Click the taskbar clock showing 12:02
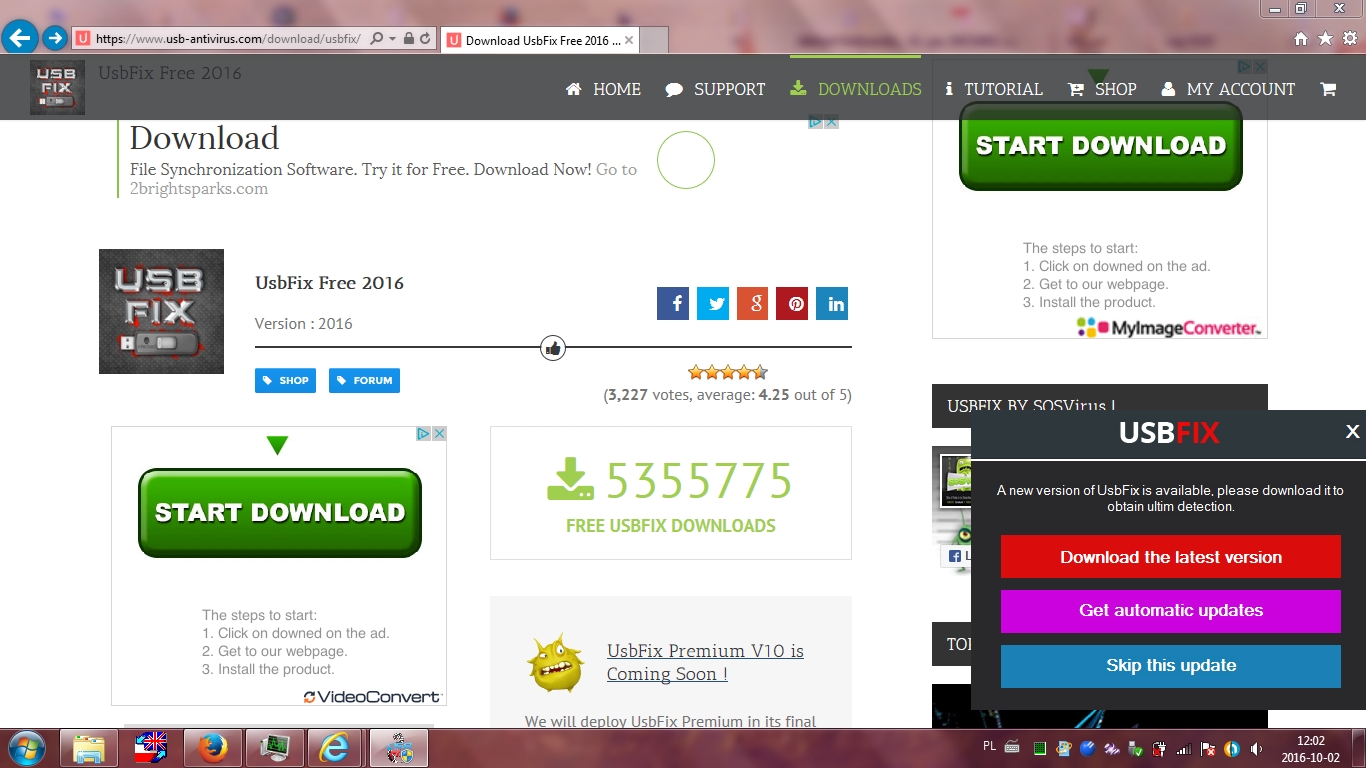Viewport: 1366px width, 768px height. pyautogui.click(x=1310, y=748)
